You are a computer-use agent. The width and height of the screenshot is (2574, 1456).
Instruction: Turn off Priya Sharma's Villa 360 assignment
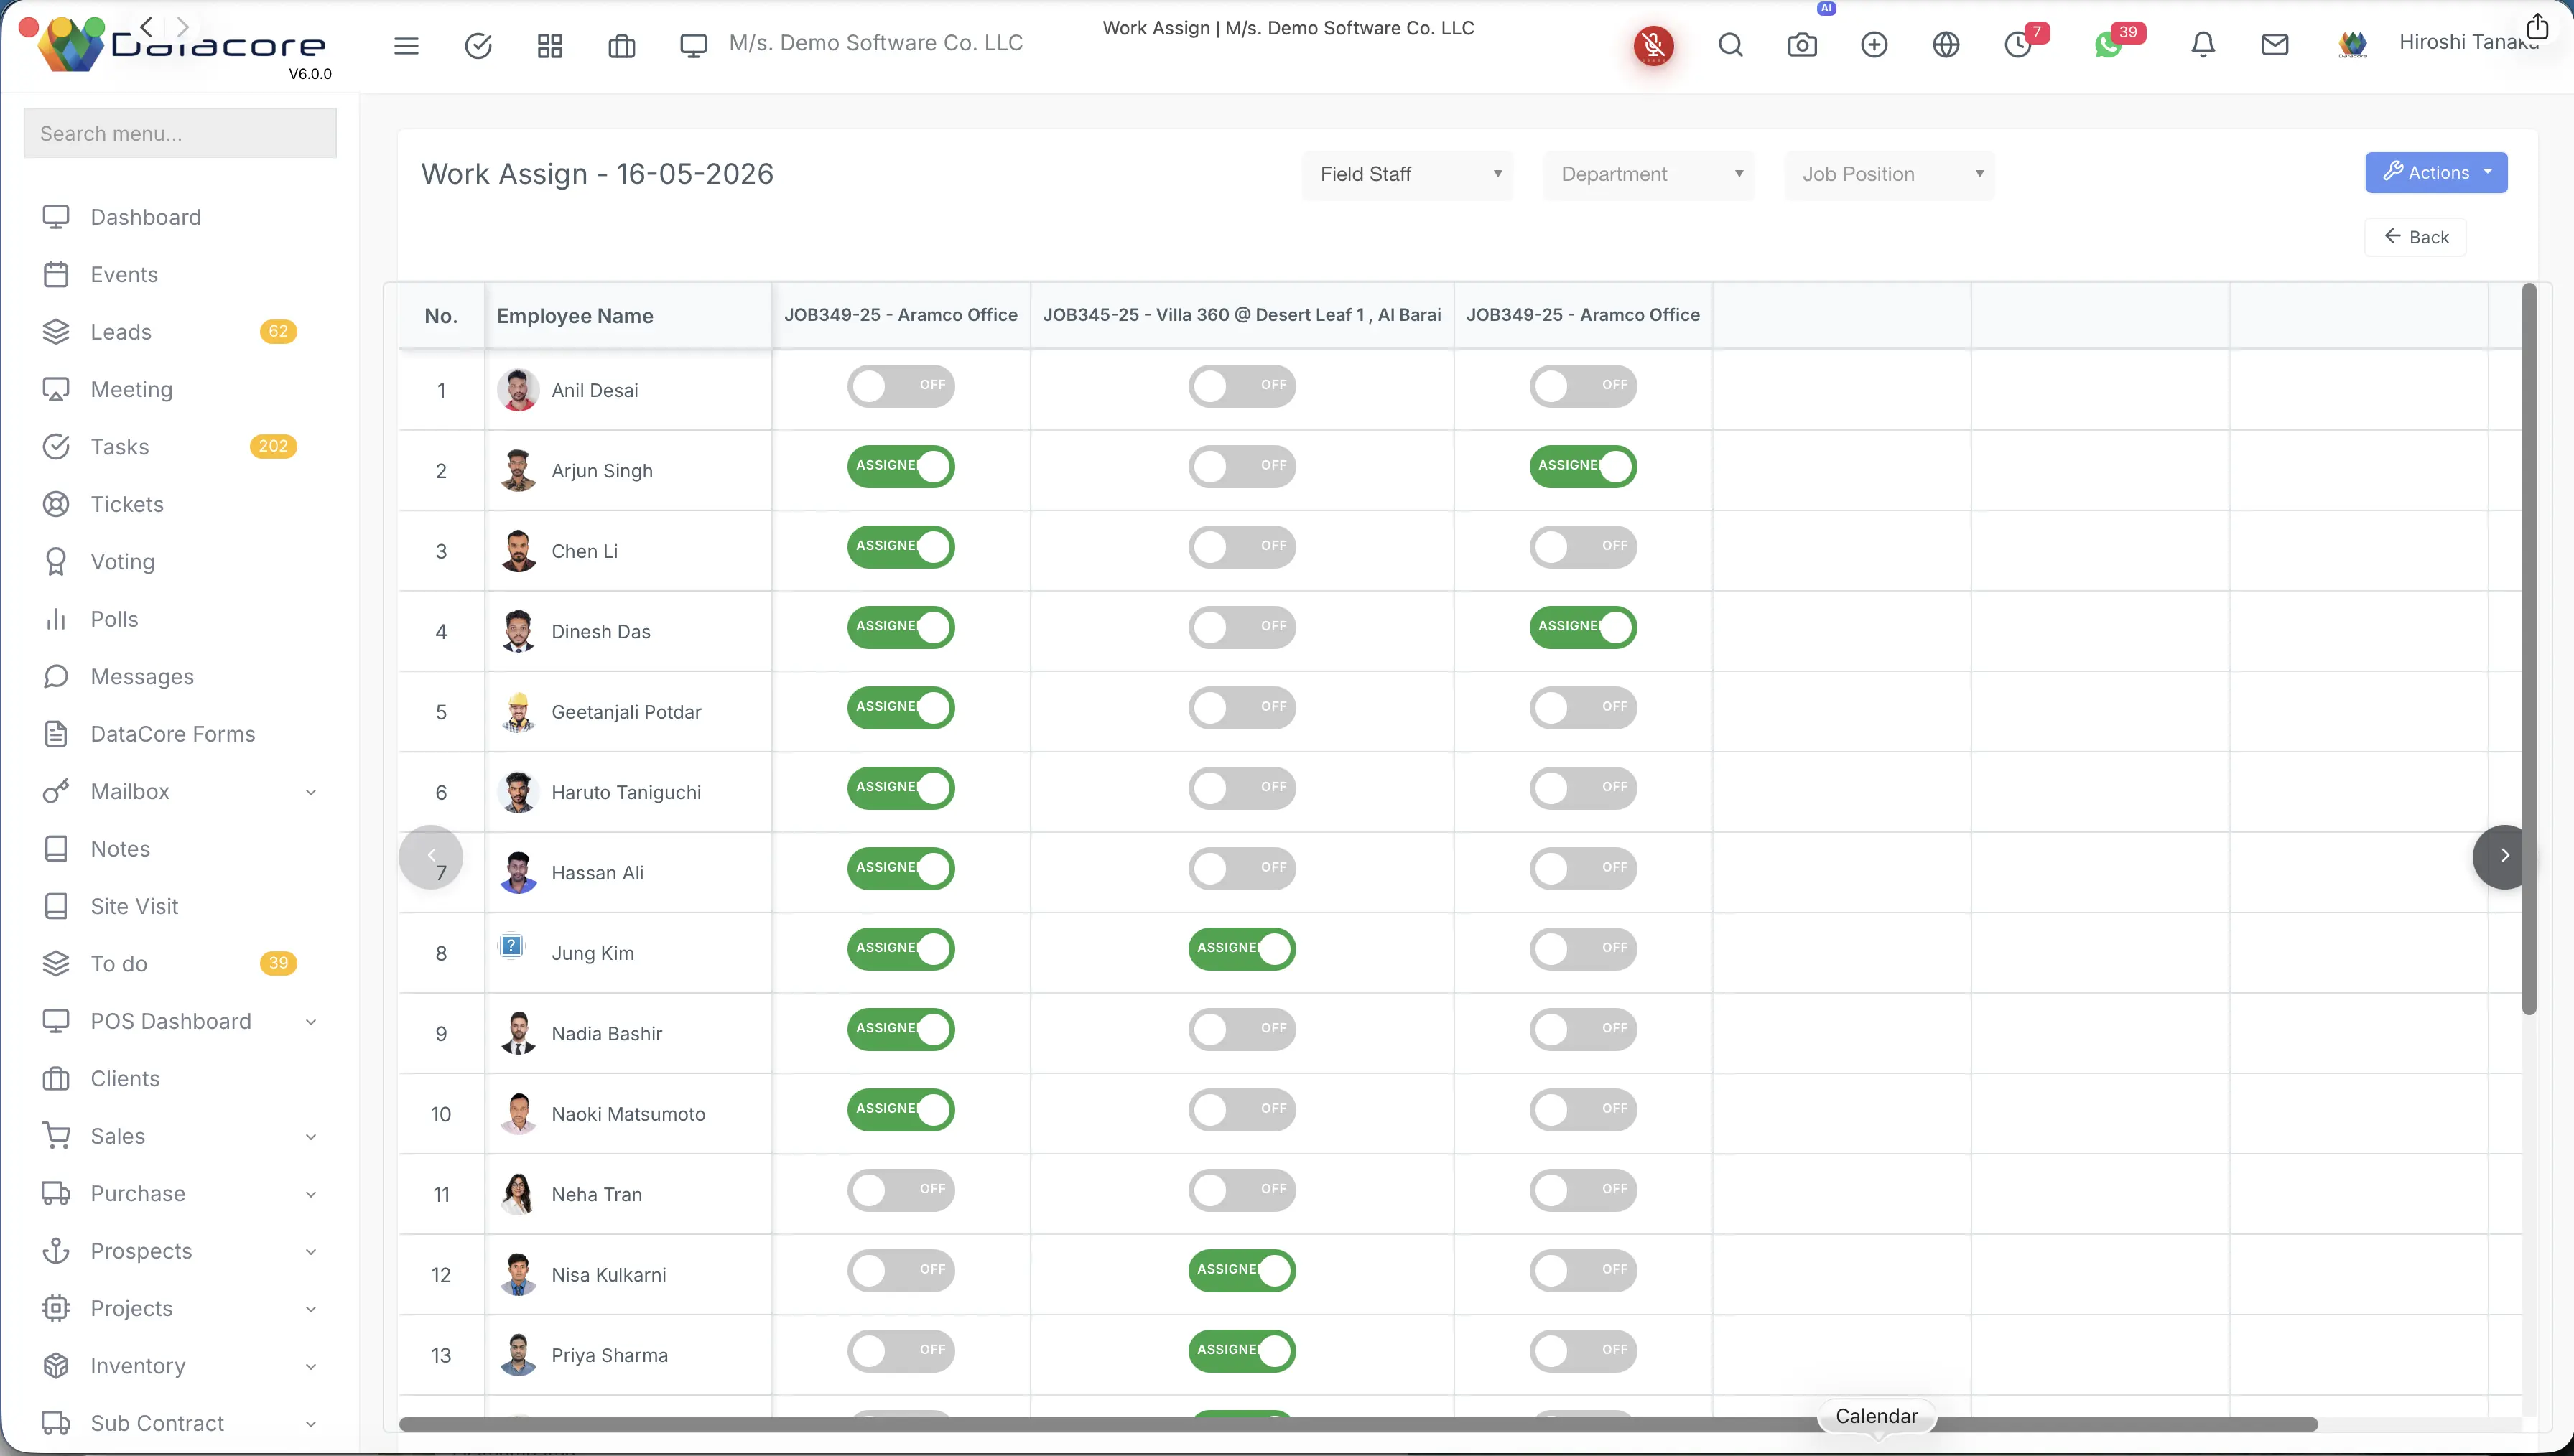[x=1242, y=1351]
